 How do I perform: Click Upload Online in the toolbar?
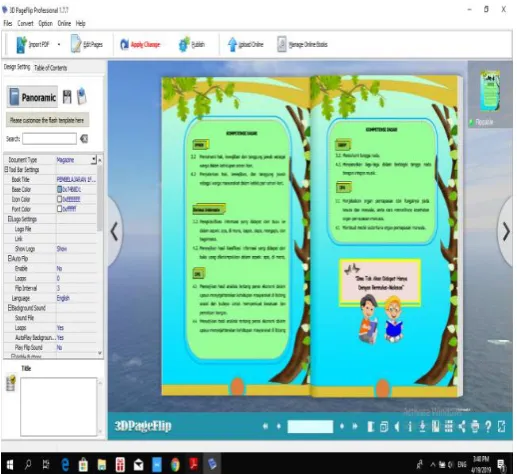(246, 44)
